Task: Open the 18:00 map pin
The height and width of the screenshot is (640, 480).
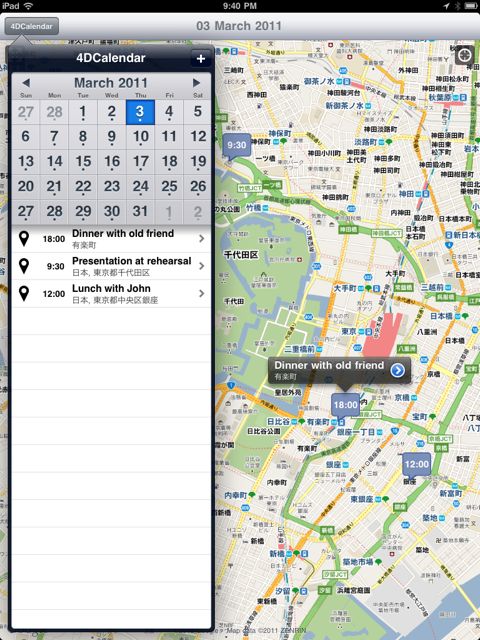Action: tap(345, 405)
